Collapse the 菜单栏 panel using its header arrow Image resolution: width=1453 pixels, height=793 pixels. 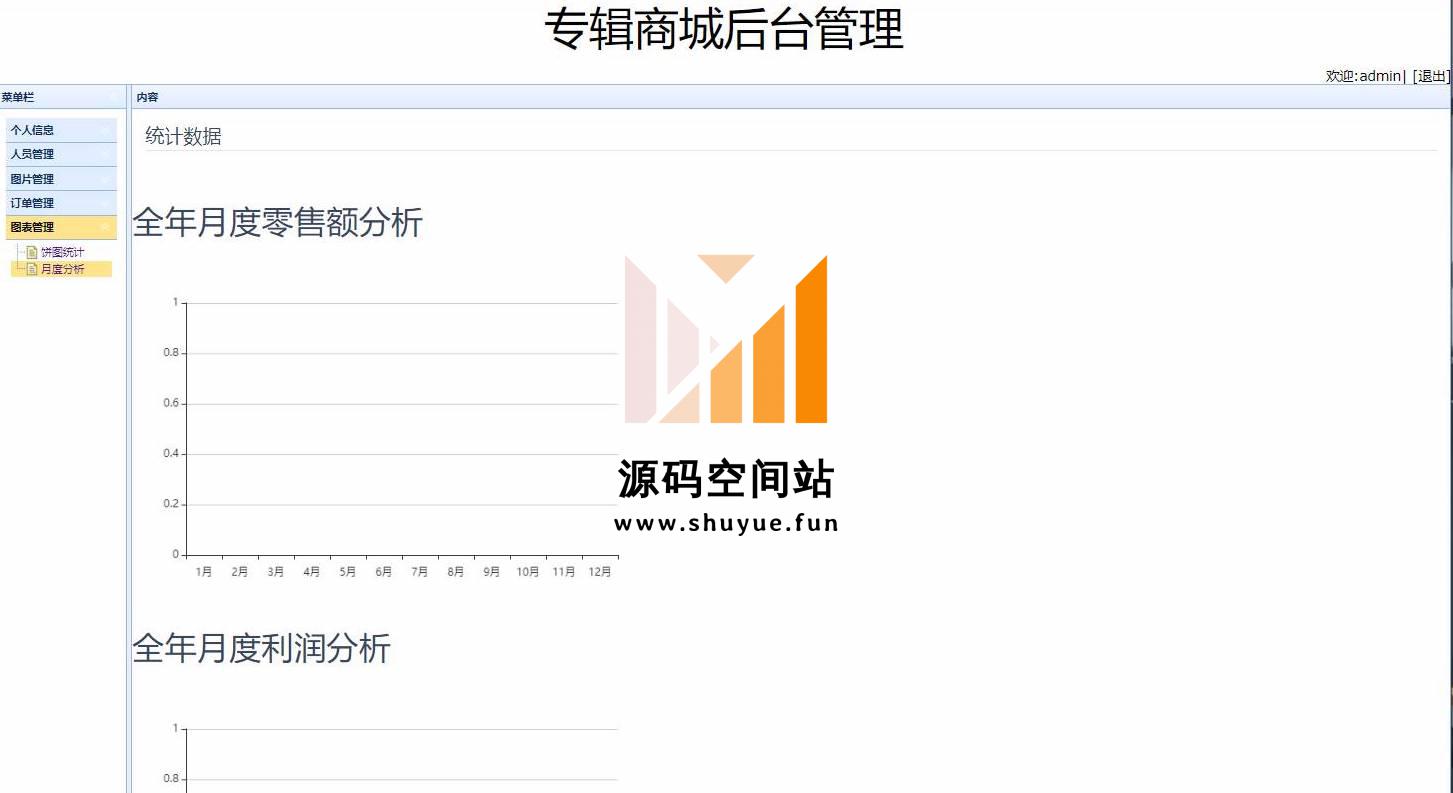coord(109,97)
